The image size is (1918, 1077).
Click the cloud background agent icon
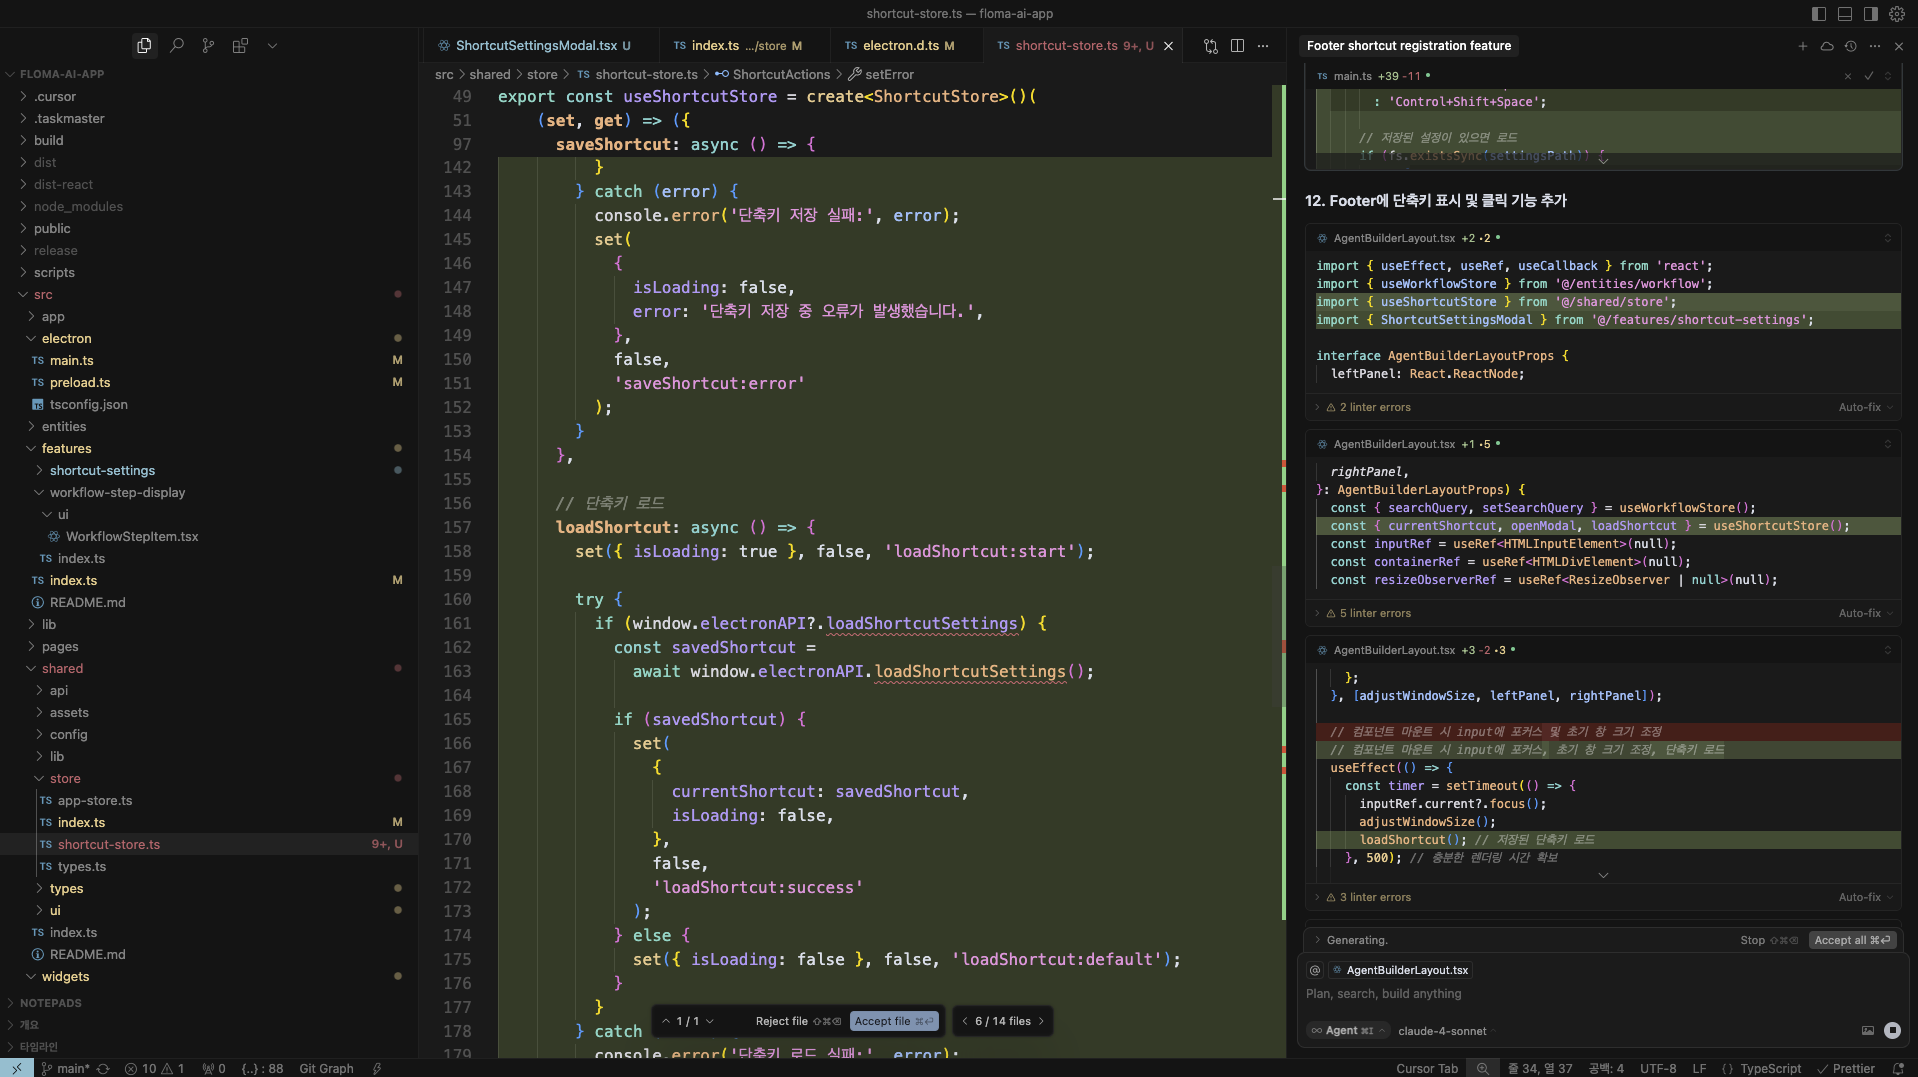coord(1827,46)
